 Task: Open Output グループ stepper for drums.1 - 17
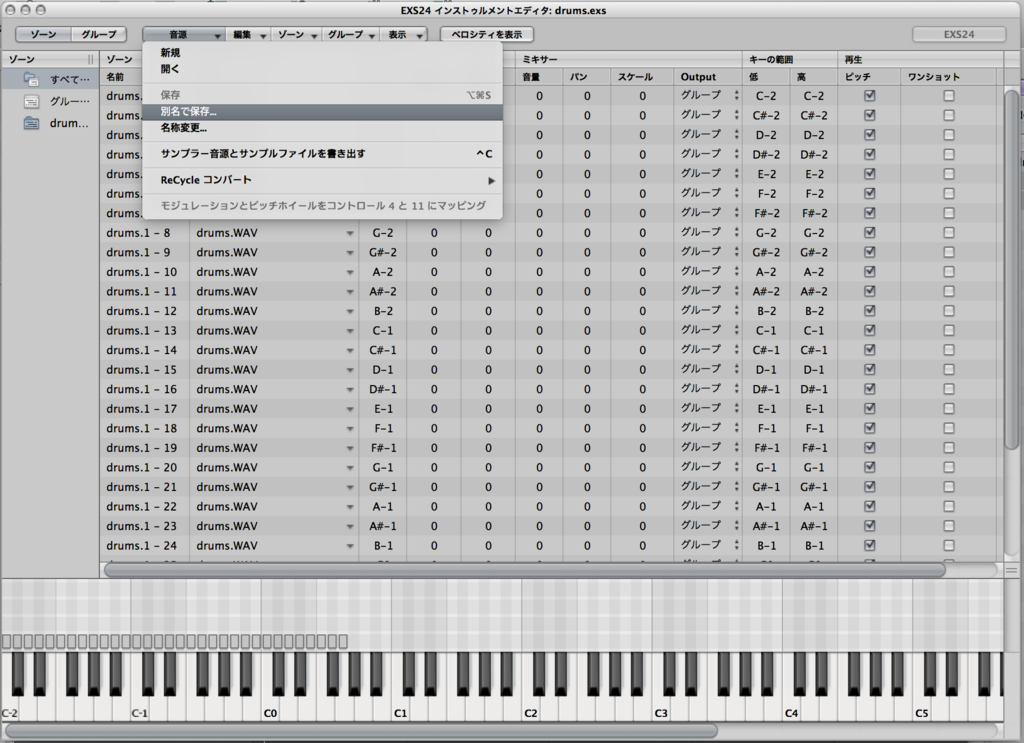(x=736, y=409)
